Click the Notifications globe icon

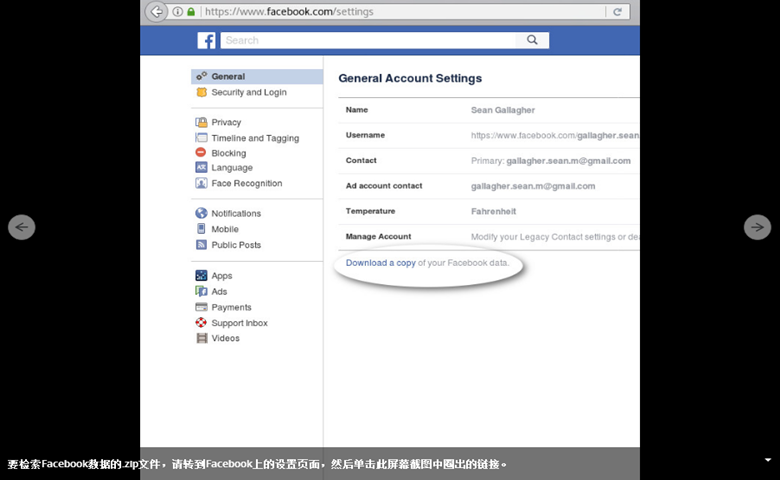(201, 213)
